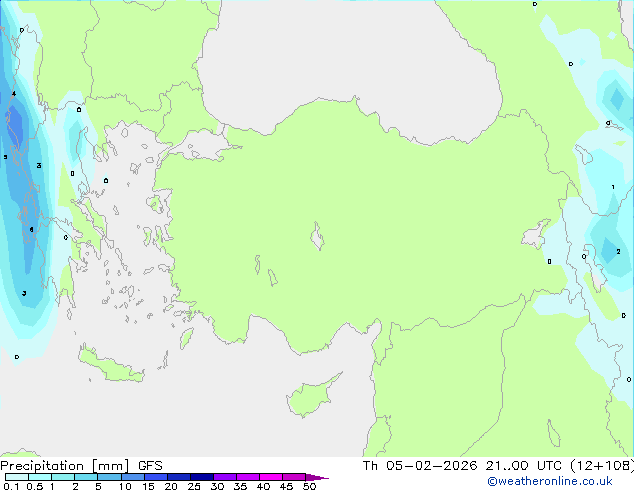
Task: Click the precipitation value '6' on map
Action: [32, 230]
